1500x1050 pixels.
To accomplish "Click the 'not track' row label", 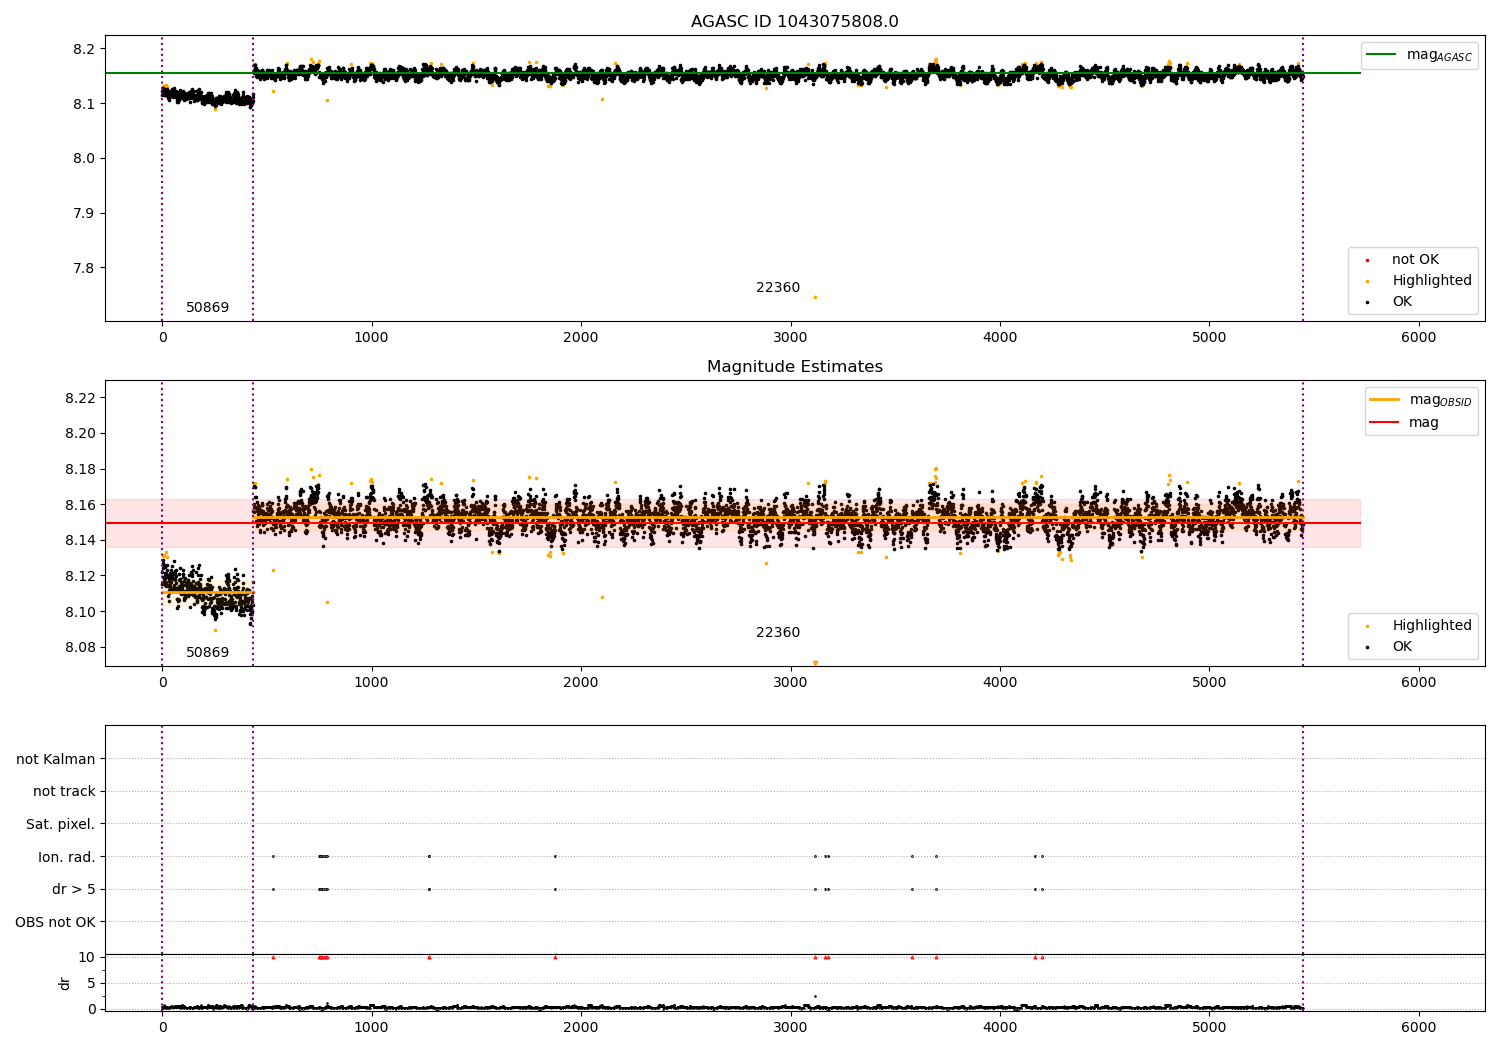I will pyautogui.click(x=64, y=792).
